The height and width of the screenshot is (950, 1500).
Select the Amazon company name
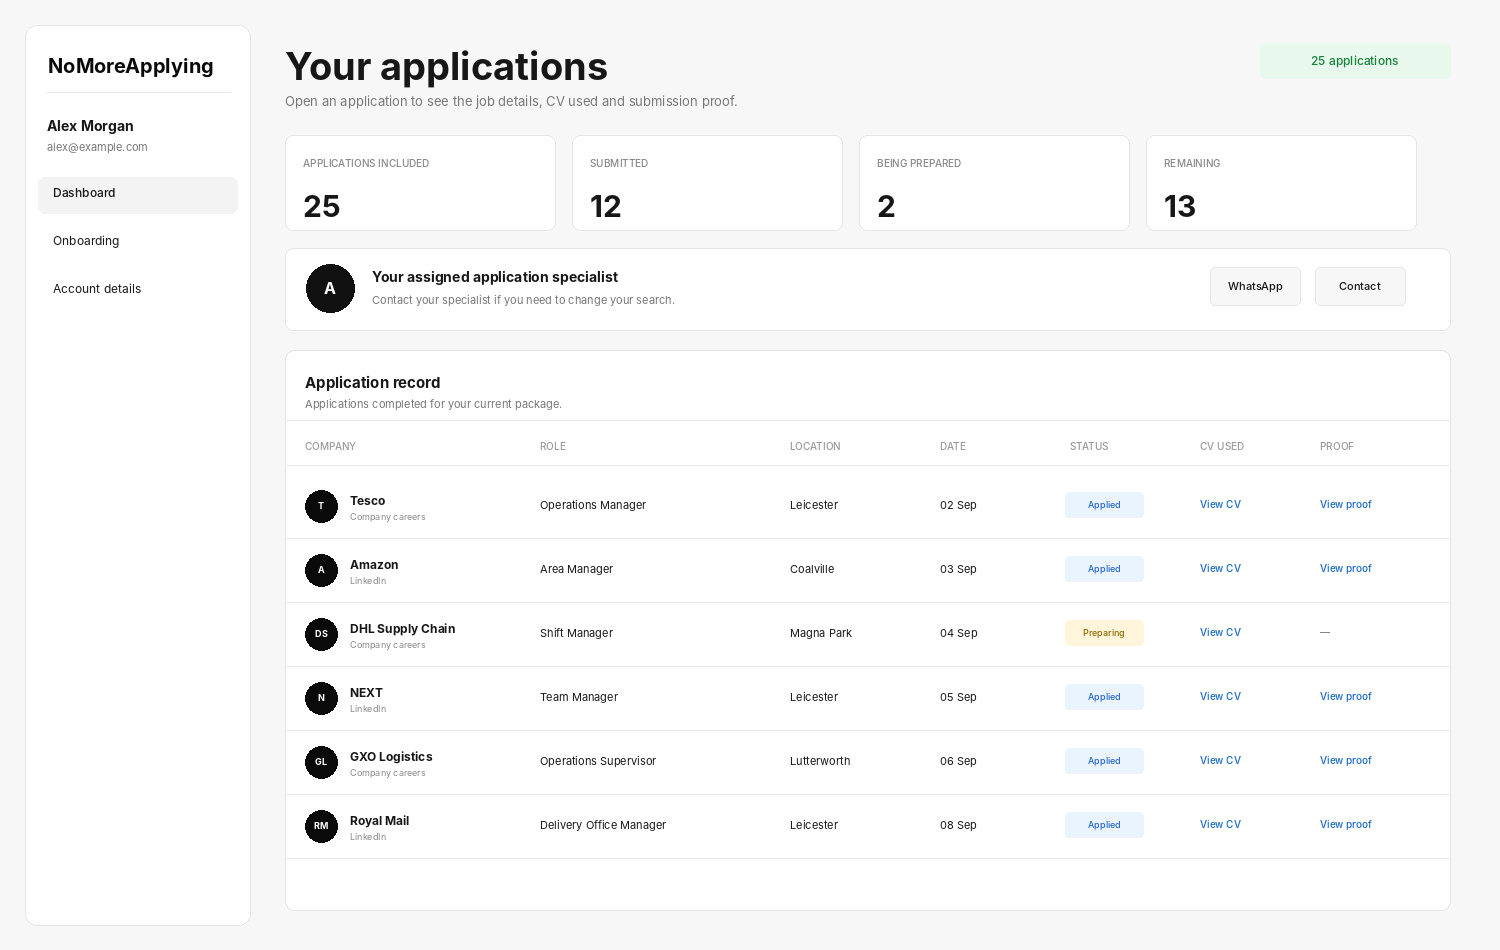[374, 565]
